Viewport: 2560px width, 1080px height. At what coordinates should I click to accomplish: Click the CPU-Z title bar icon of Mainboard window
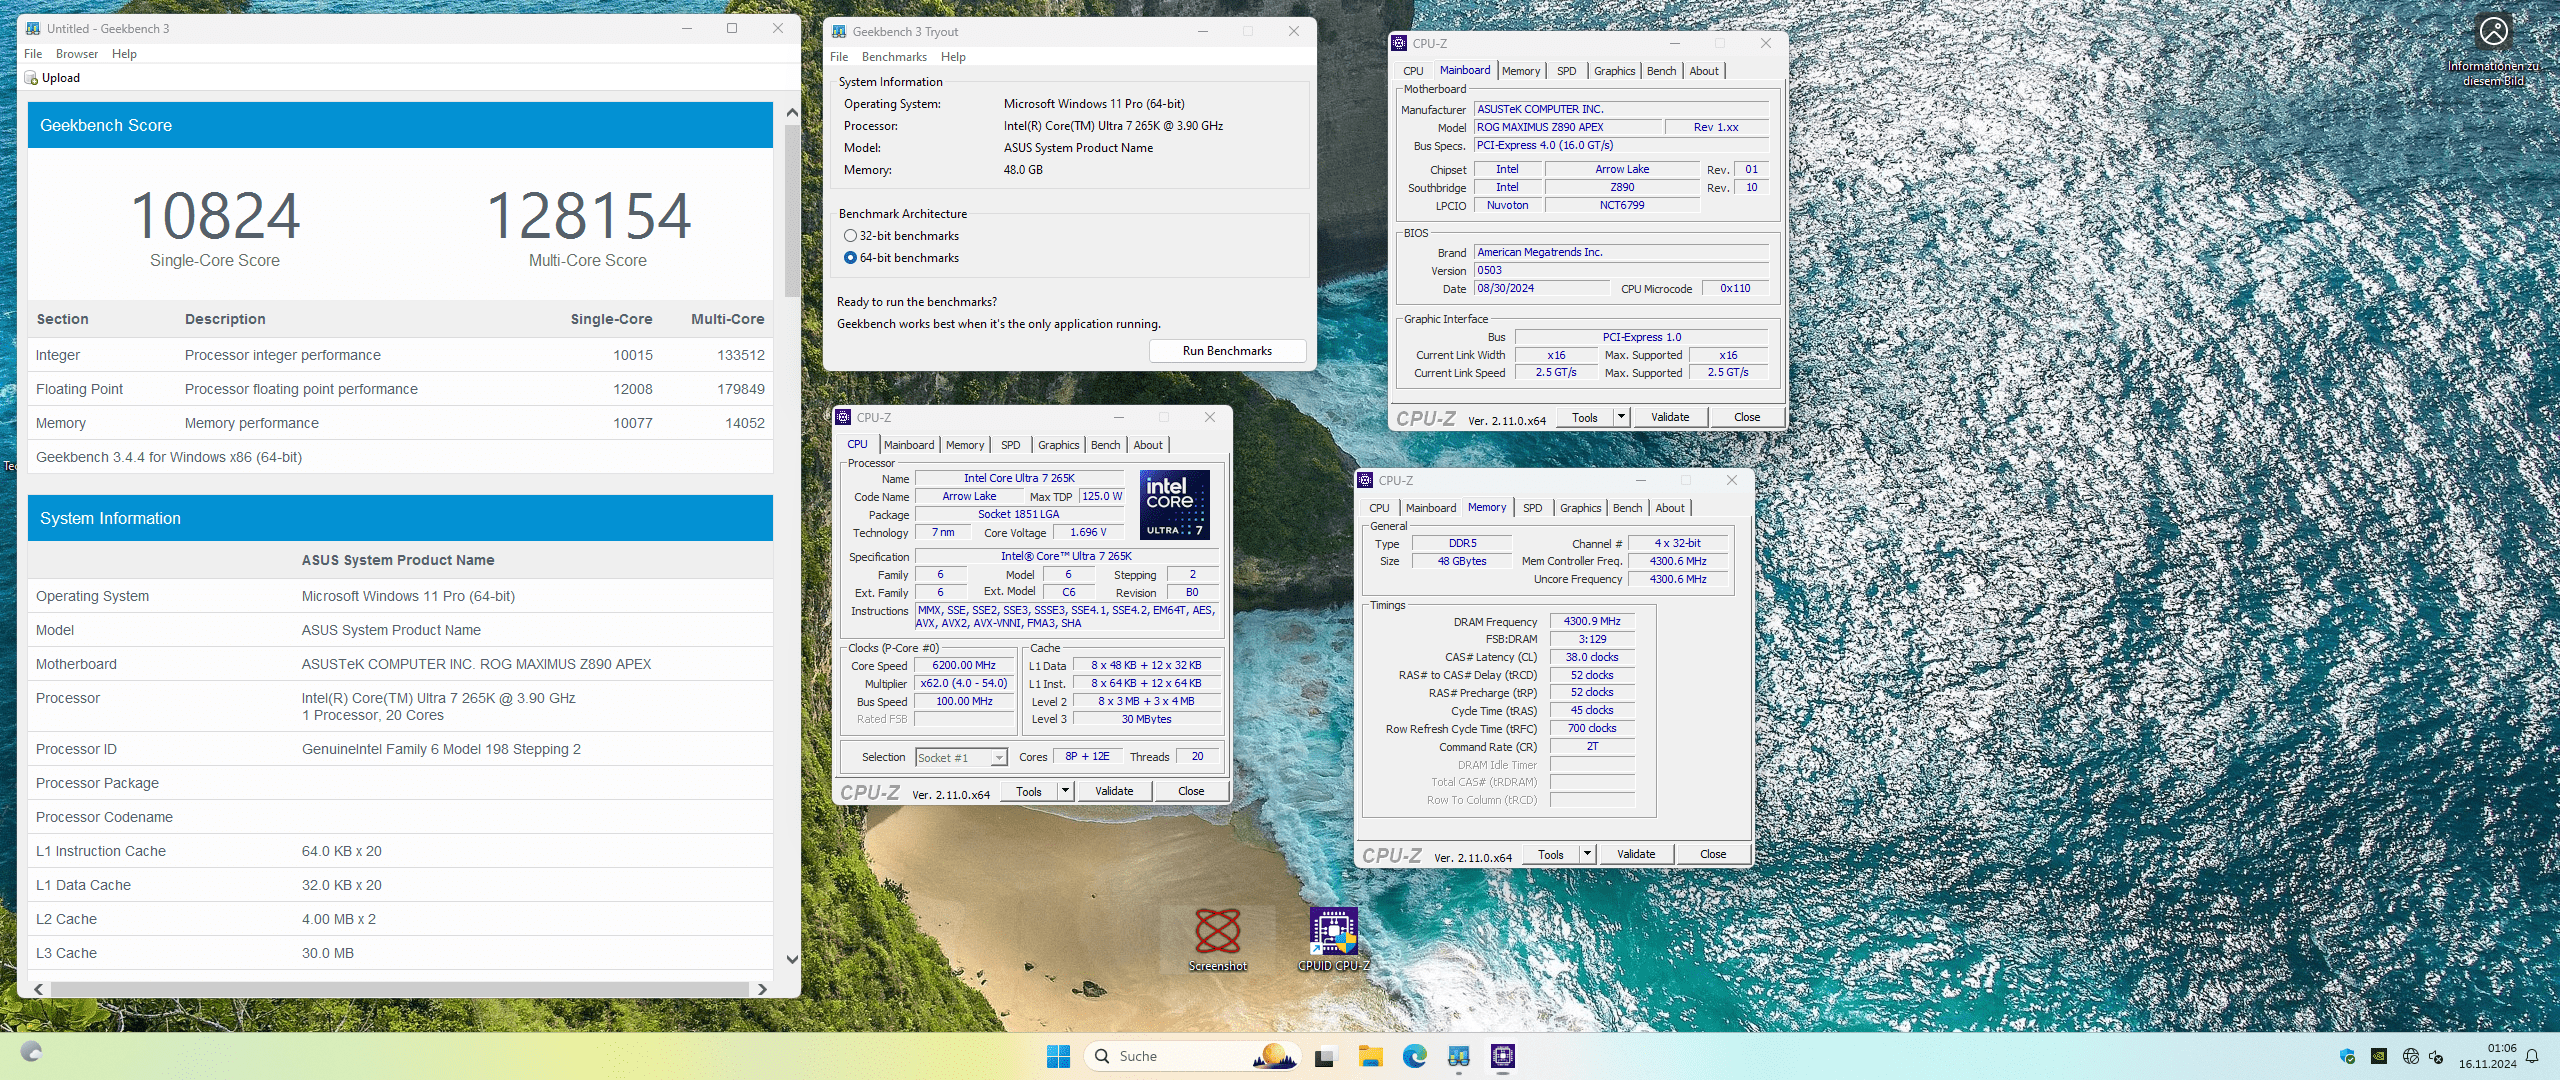pyautogui.click(x=1399, y=44)
